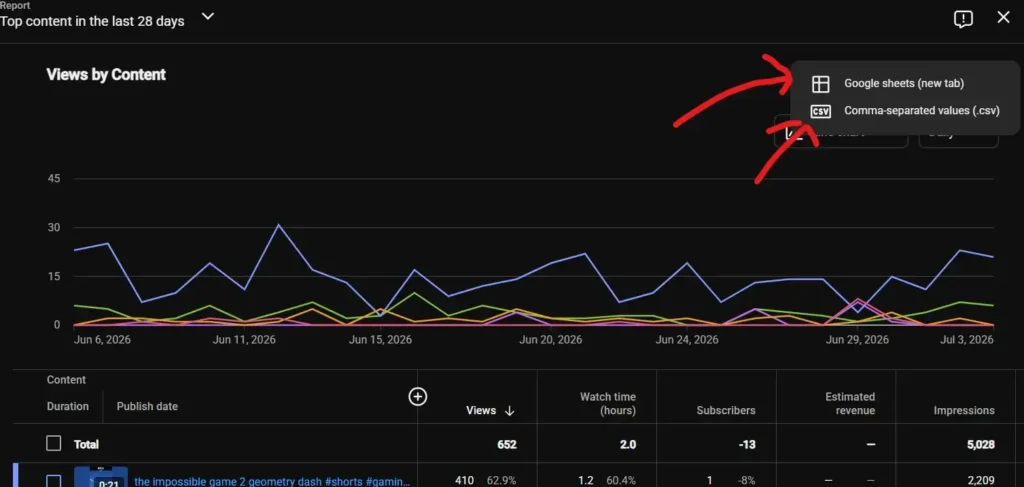Sort by Watch time (hours) column

(x=607, y=403)
